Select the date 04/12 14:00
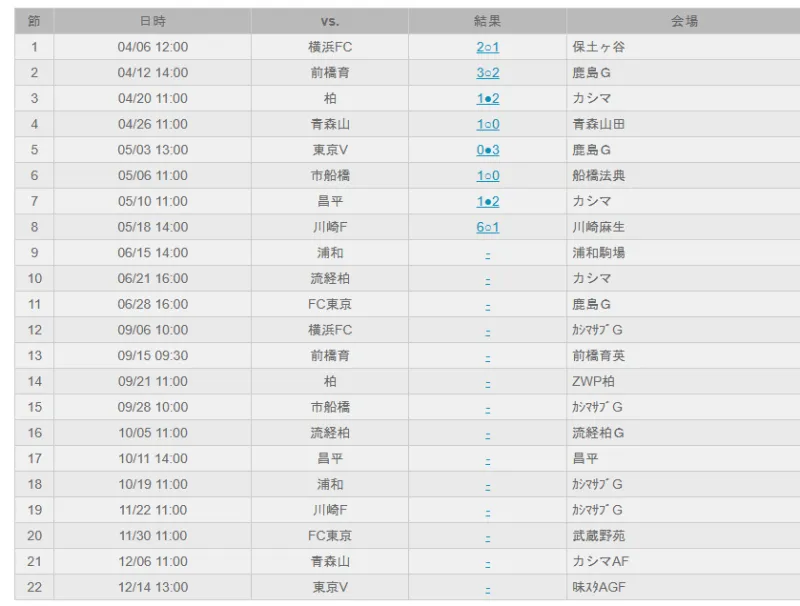This screenshot has height=606, width=800. [x=153, y=72]
